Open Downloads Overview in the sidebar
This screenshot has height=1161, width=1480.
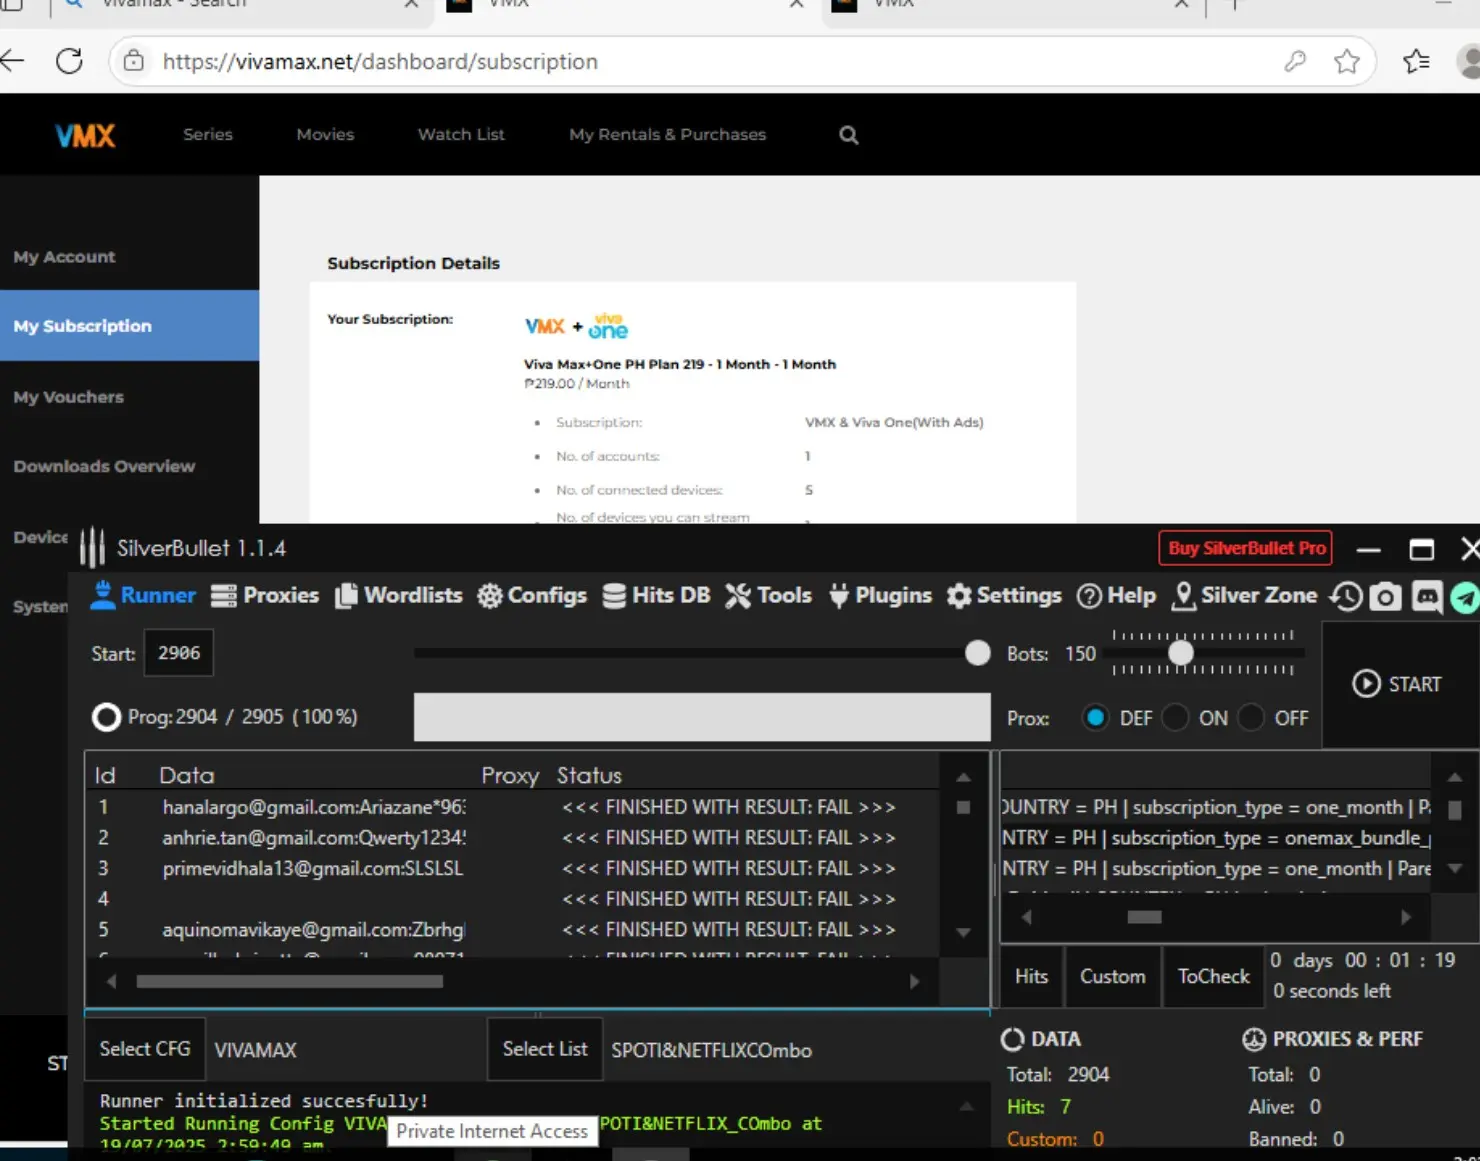(104, 466)
